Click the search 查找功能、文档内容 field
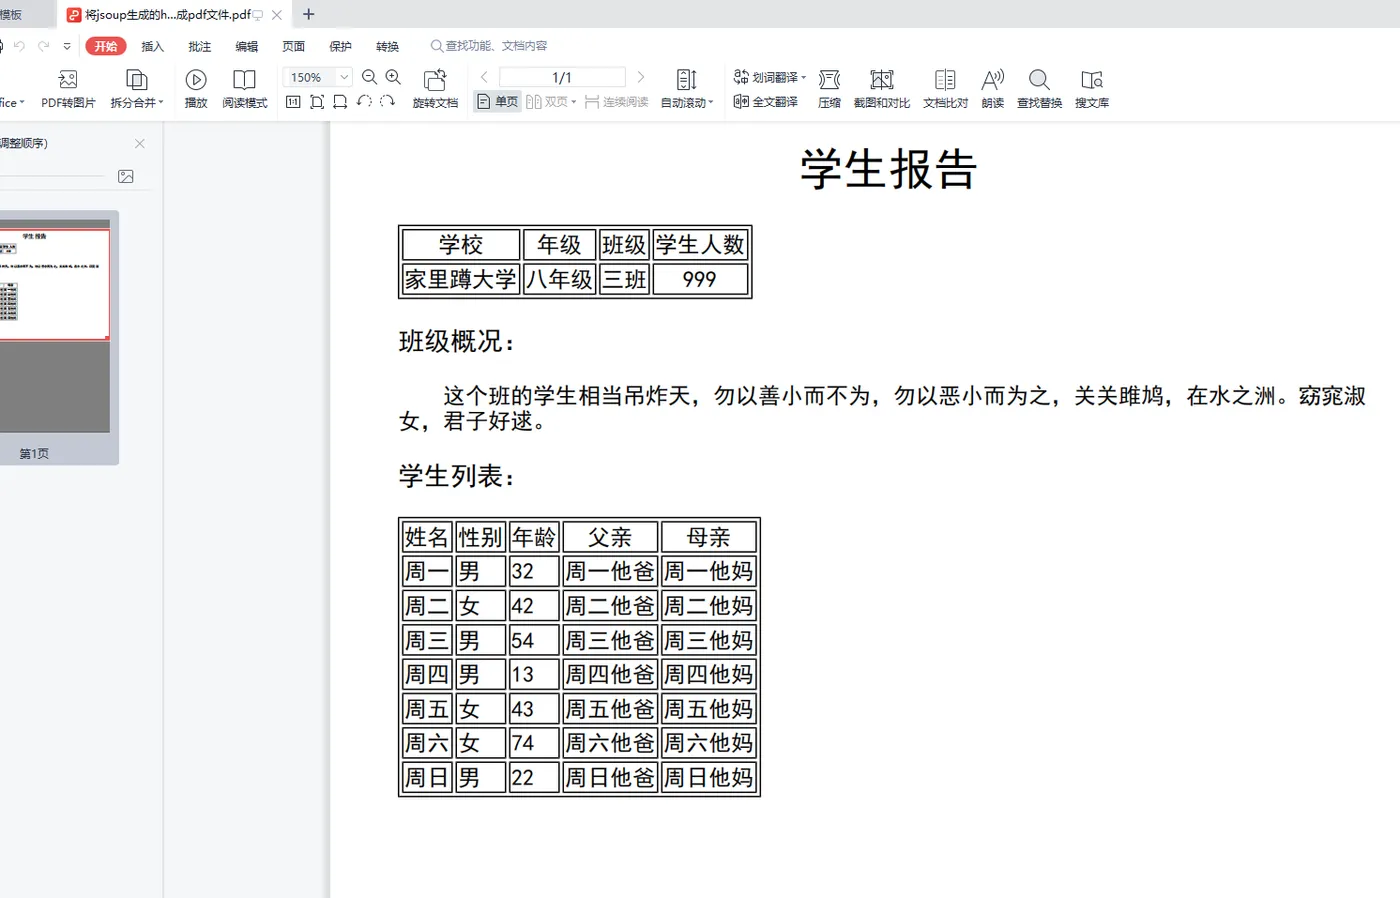Viewport: 1400px width, 898px height. pos(490,46)
